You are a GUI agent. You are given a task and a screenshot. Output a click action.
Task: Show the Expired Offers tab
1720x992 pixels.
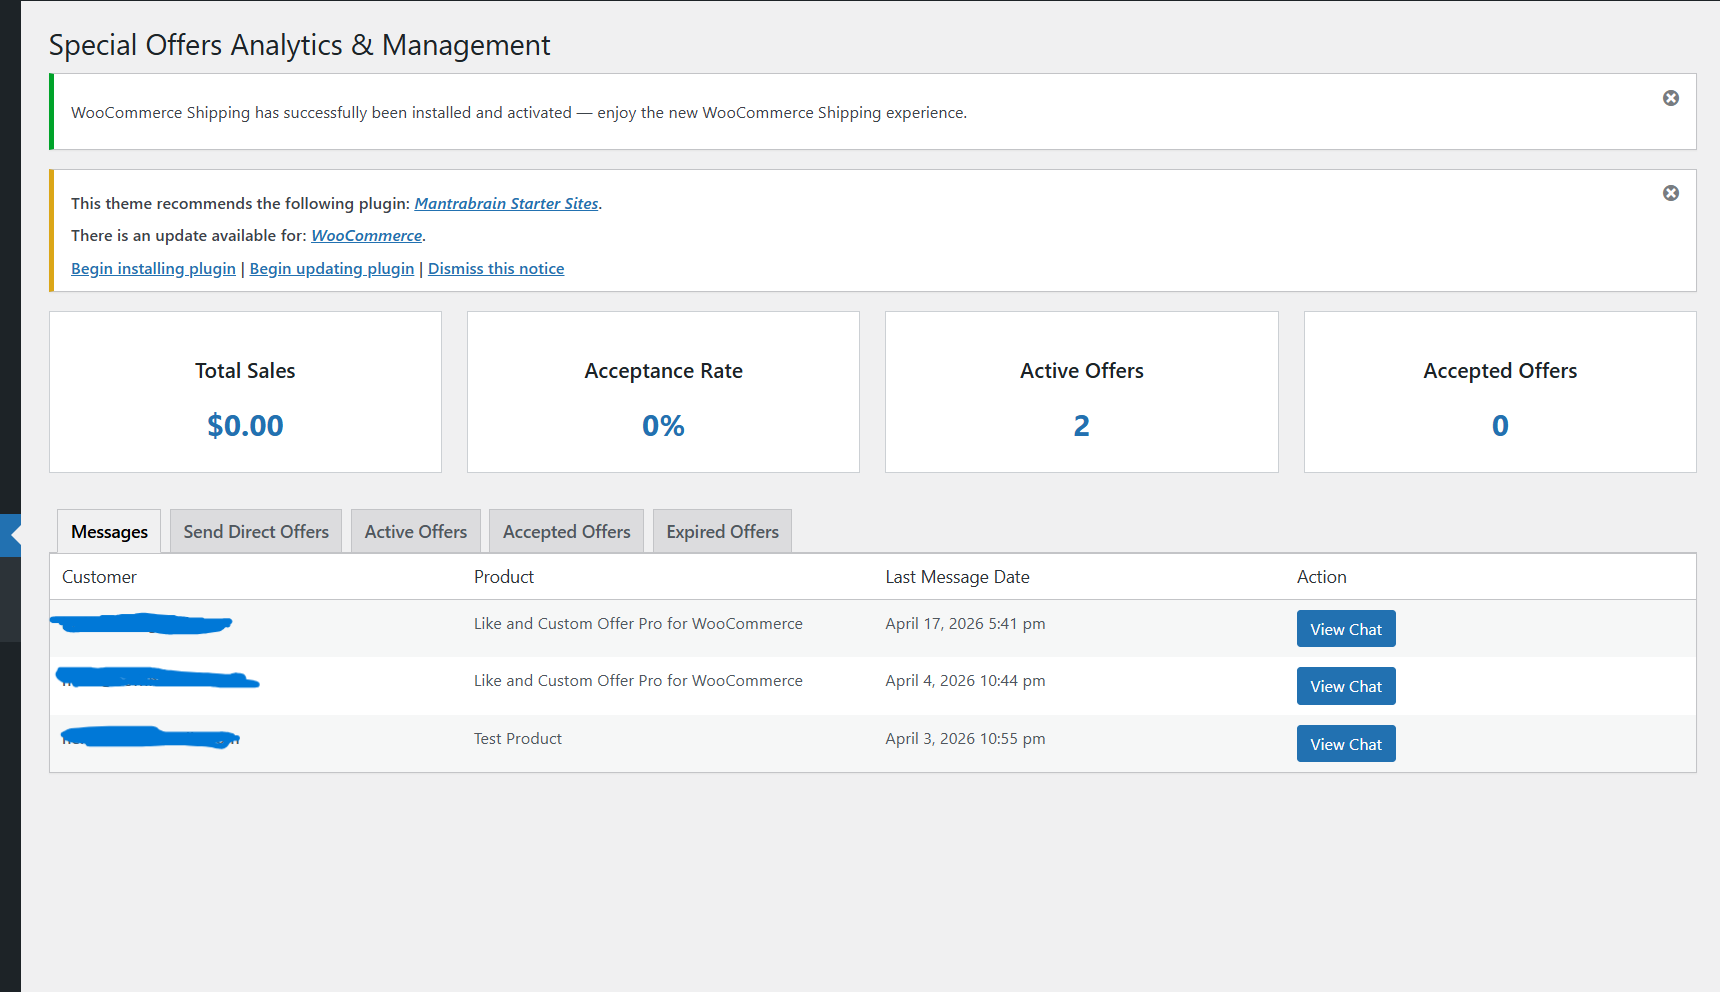click(x=722, y=532)
